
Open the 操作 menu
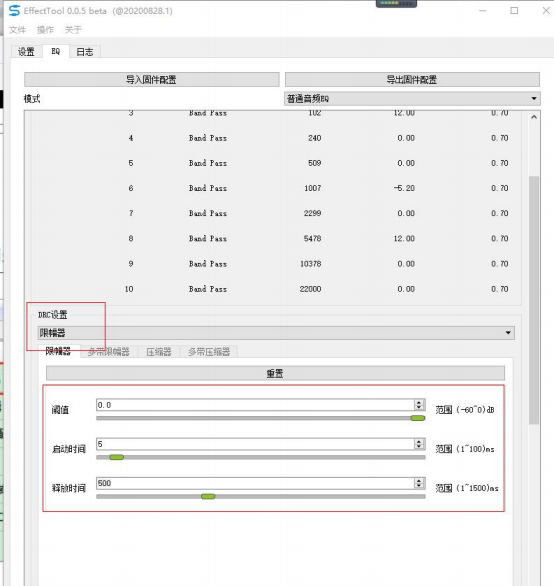[x=45, y=30]
